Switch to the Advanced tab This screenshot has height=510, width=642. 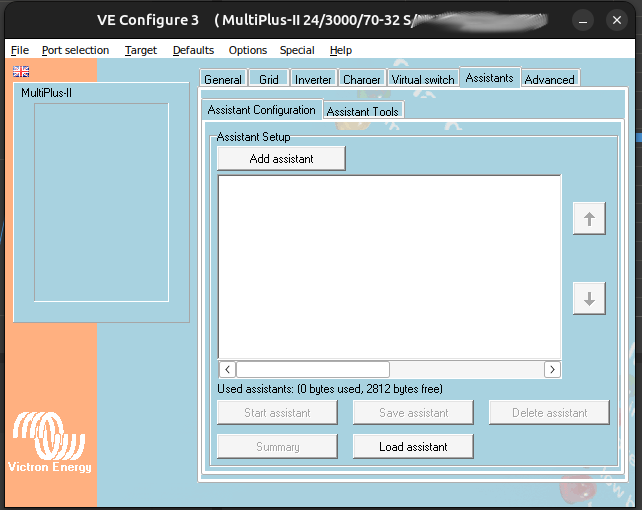pos(549,79)
